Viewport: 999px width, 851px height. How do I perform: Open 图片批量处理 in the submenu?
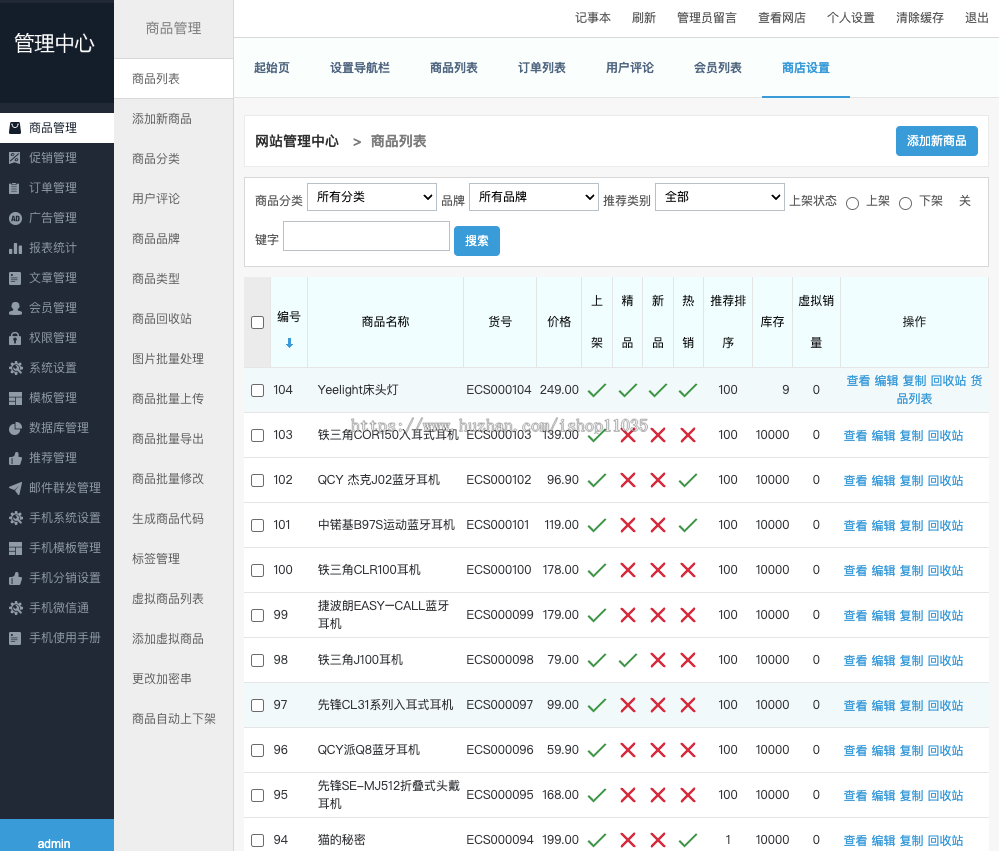point(168,359)
